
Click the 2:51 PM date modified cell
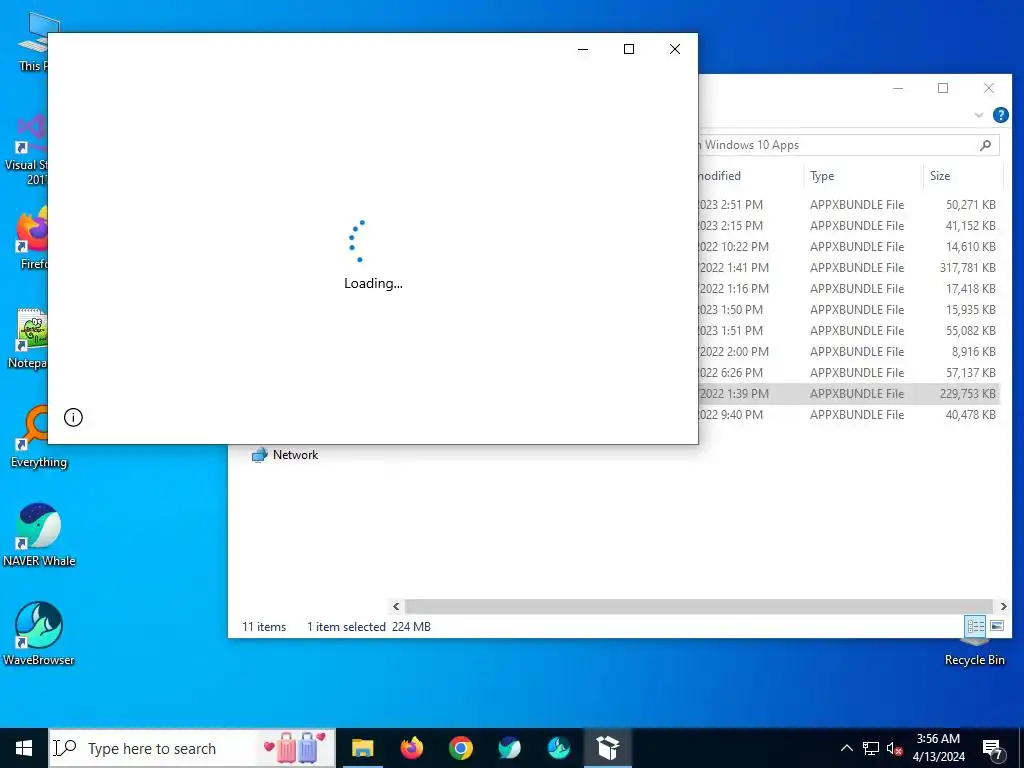pyautogui.click(x=731, y=204)
